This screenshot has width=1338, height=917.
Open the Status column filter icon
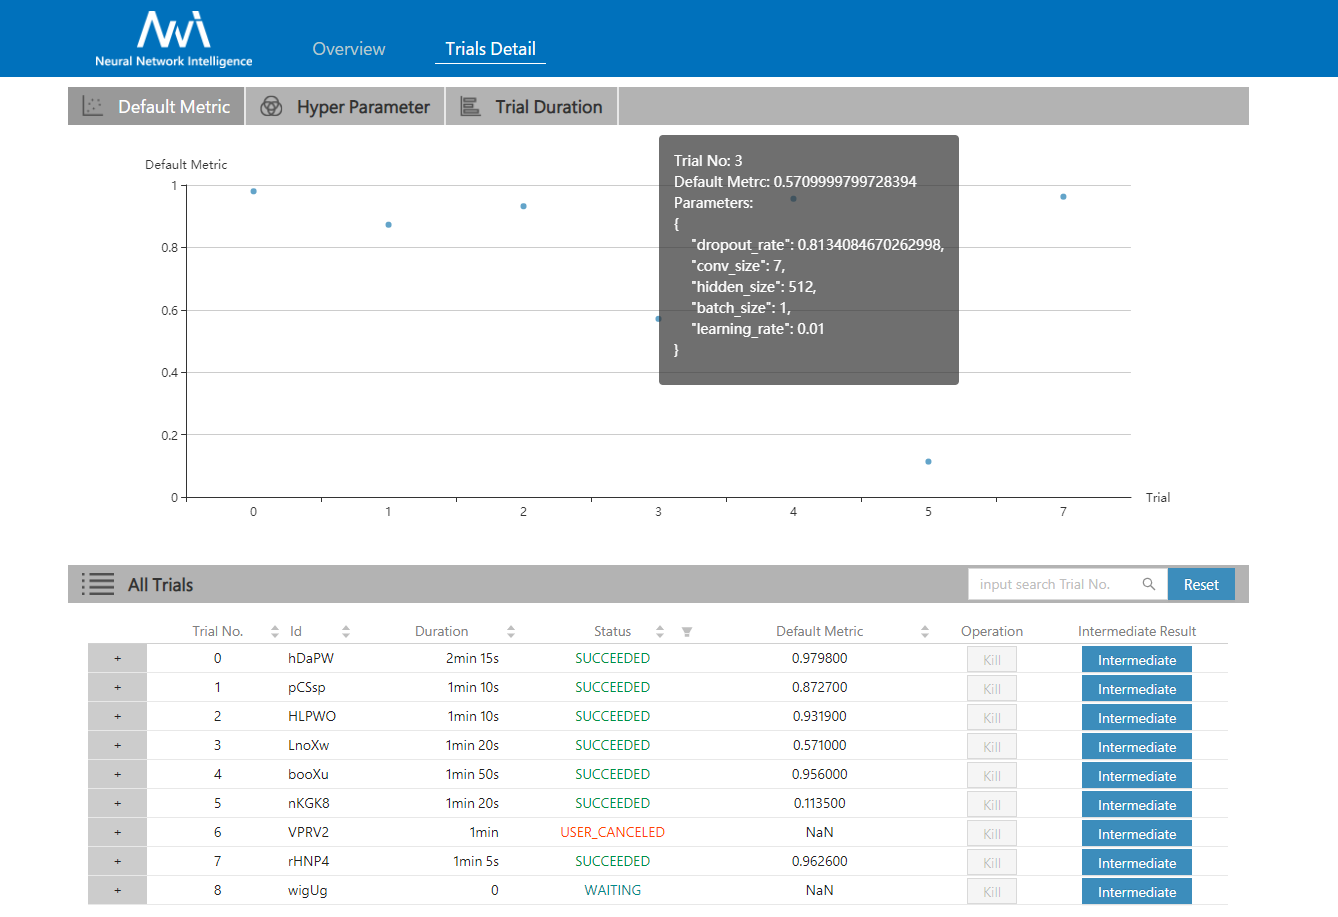687,632
